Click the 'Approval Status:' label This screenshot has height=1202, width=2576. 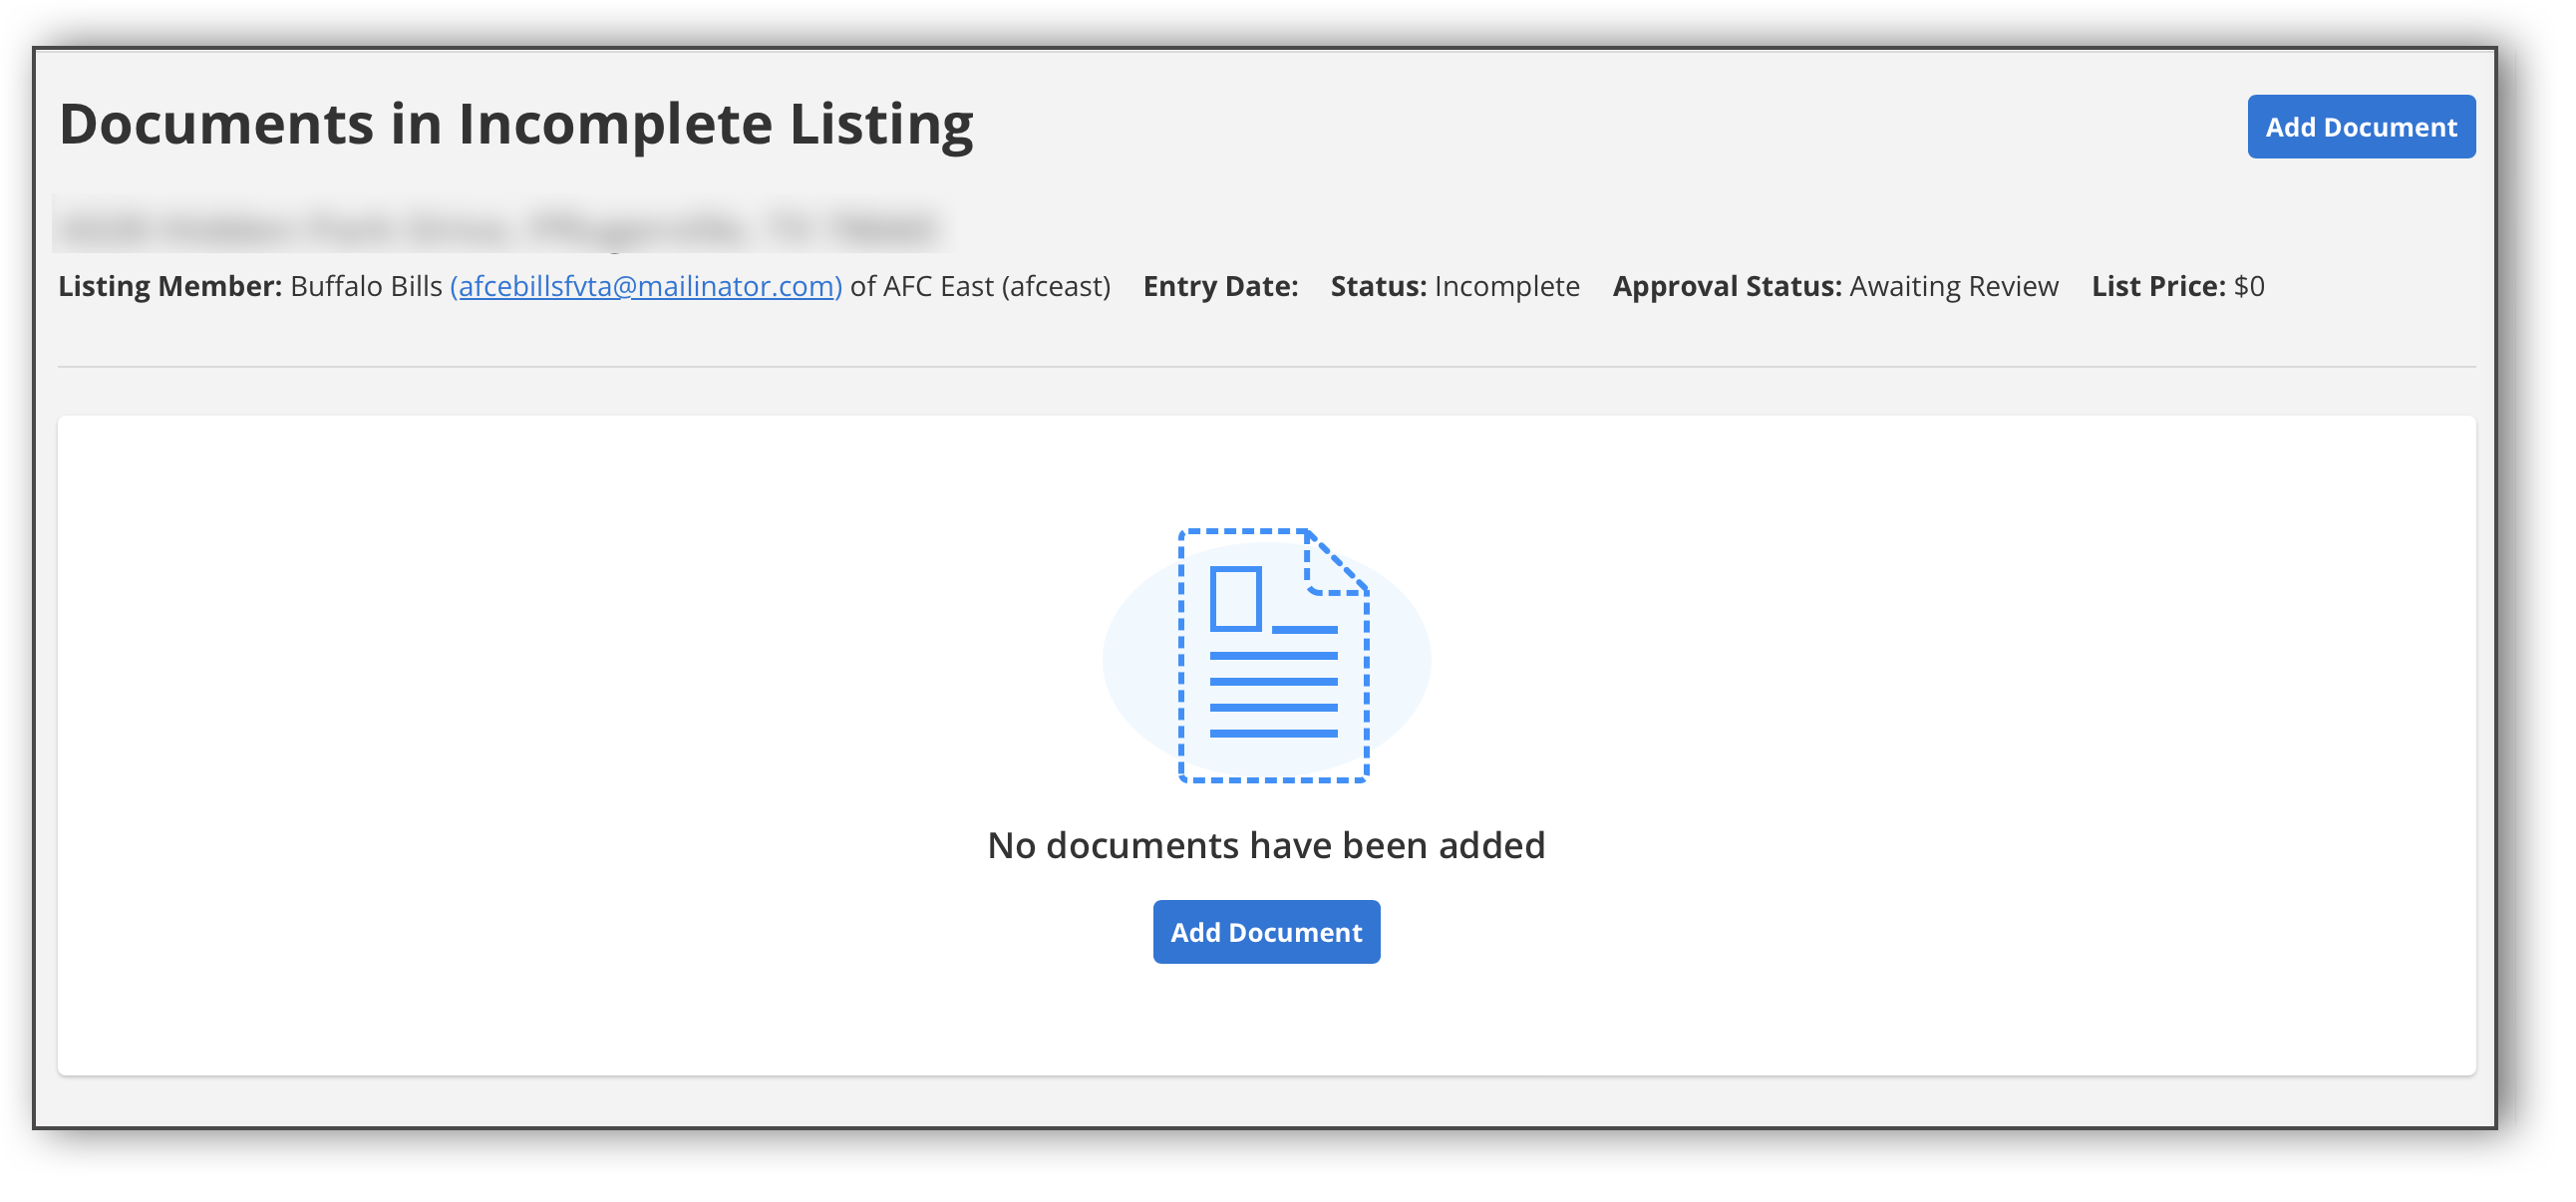1727,286
